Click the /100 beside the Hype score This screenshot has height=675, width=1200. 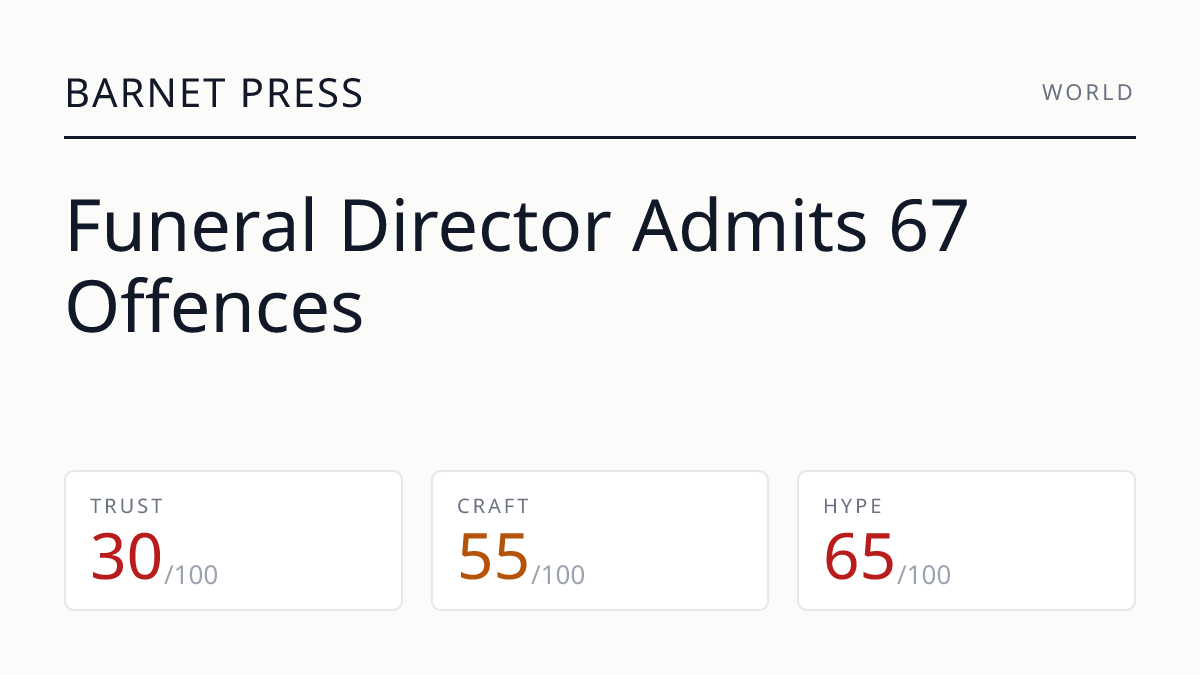[x=924, y=575]
